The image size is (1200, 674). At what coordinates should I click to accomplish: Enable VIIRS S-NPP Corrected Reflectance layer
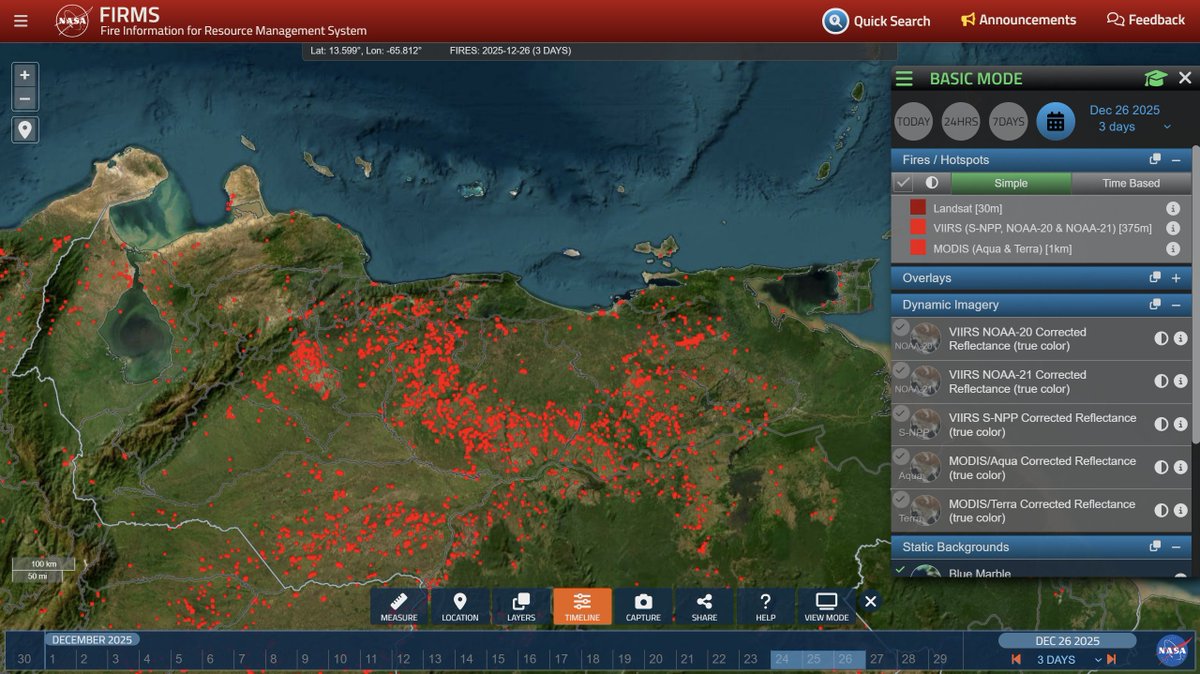[901, 414]
